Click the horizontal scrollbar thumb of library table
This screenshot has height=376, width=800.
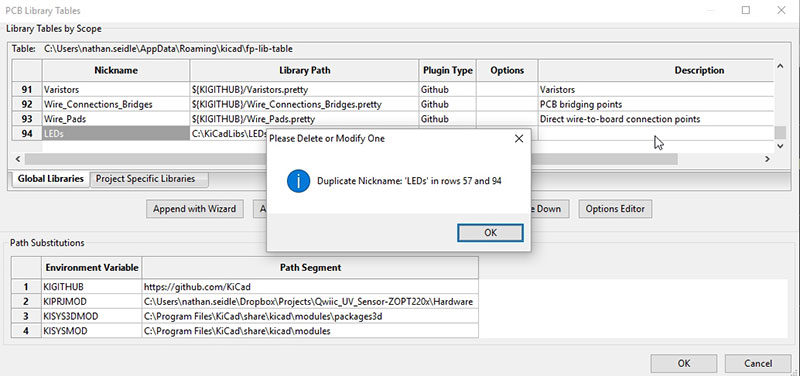[x=351, y=159]
